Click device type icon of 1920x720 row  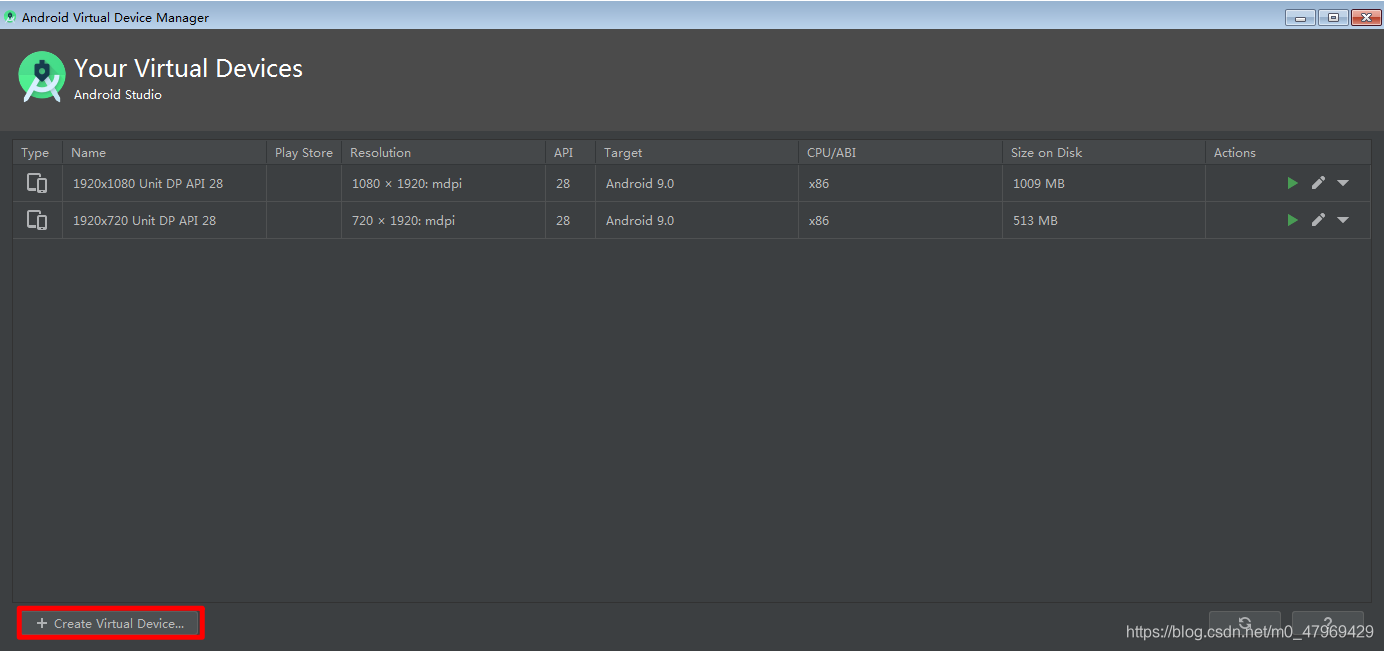pos(37,220)
